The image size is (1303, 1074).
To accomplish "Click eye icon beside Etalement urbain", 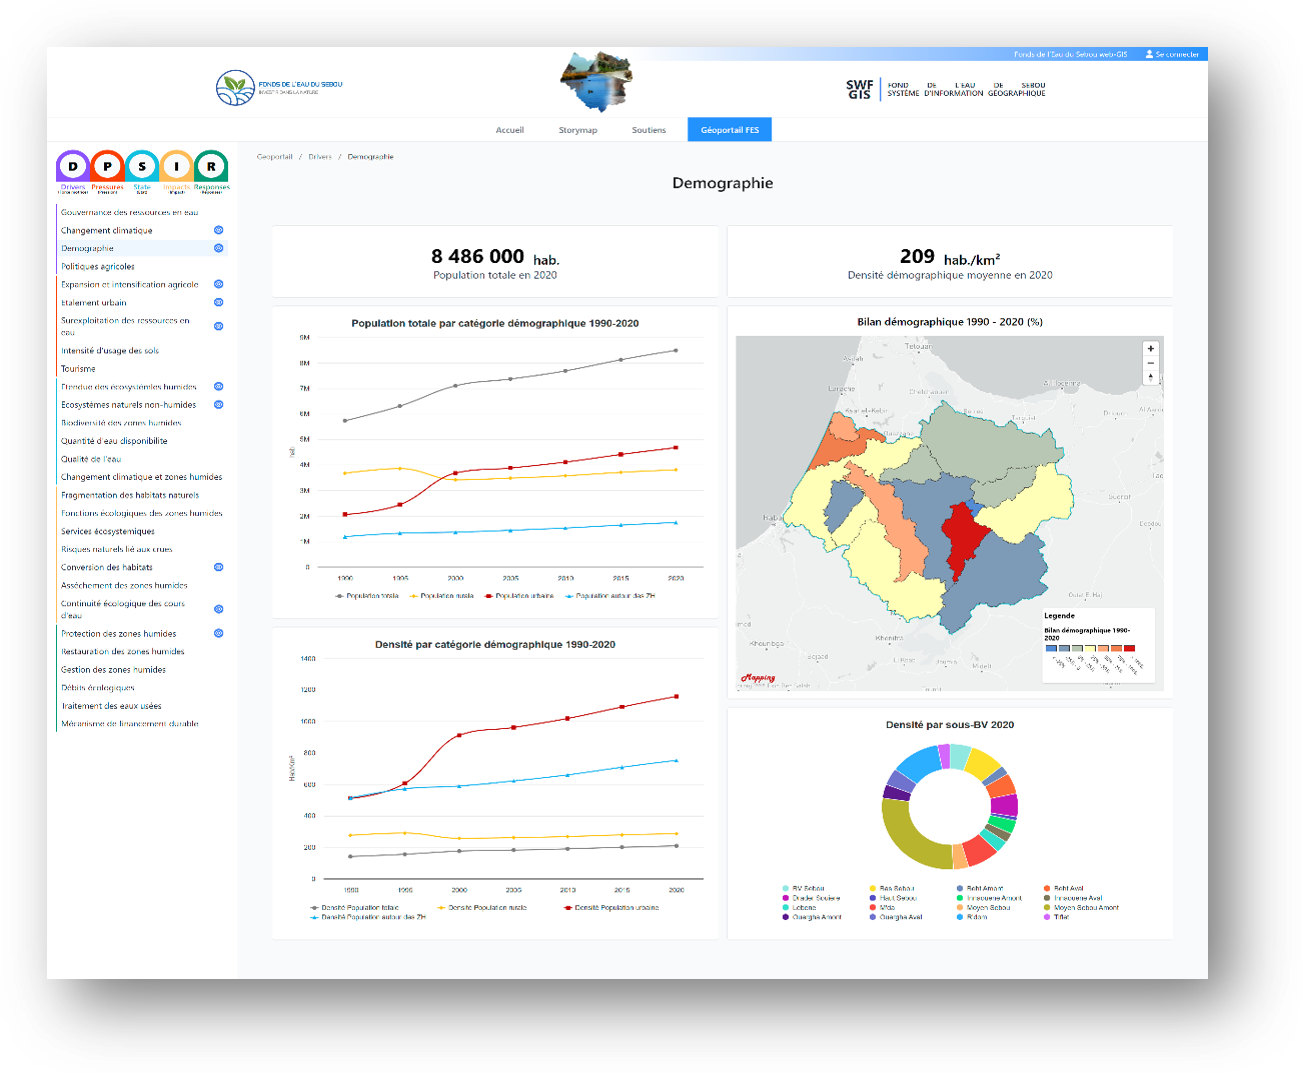I will [219, 302].
